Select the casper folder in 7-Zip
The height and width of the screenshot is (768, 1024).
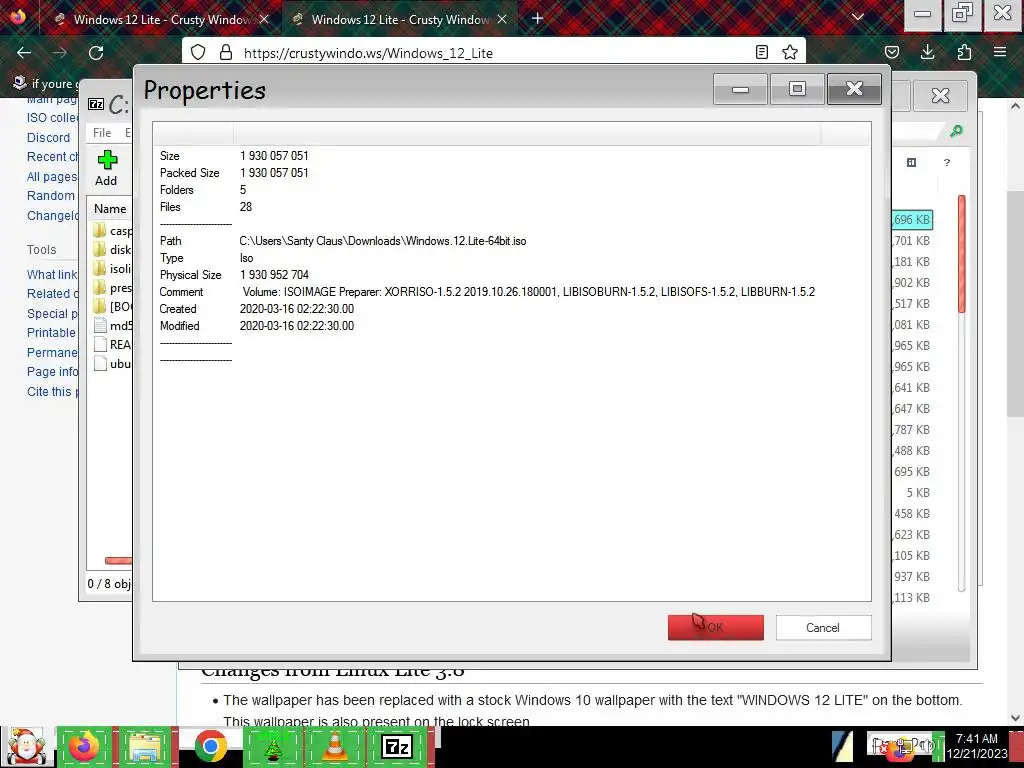point(112,231)
